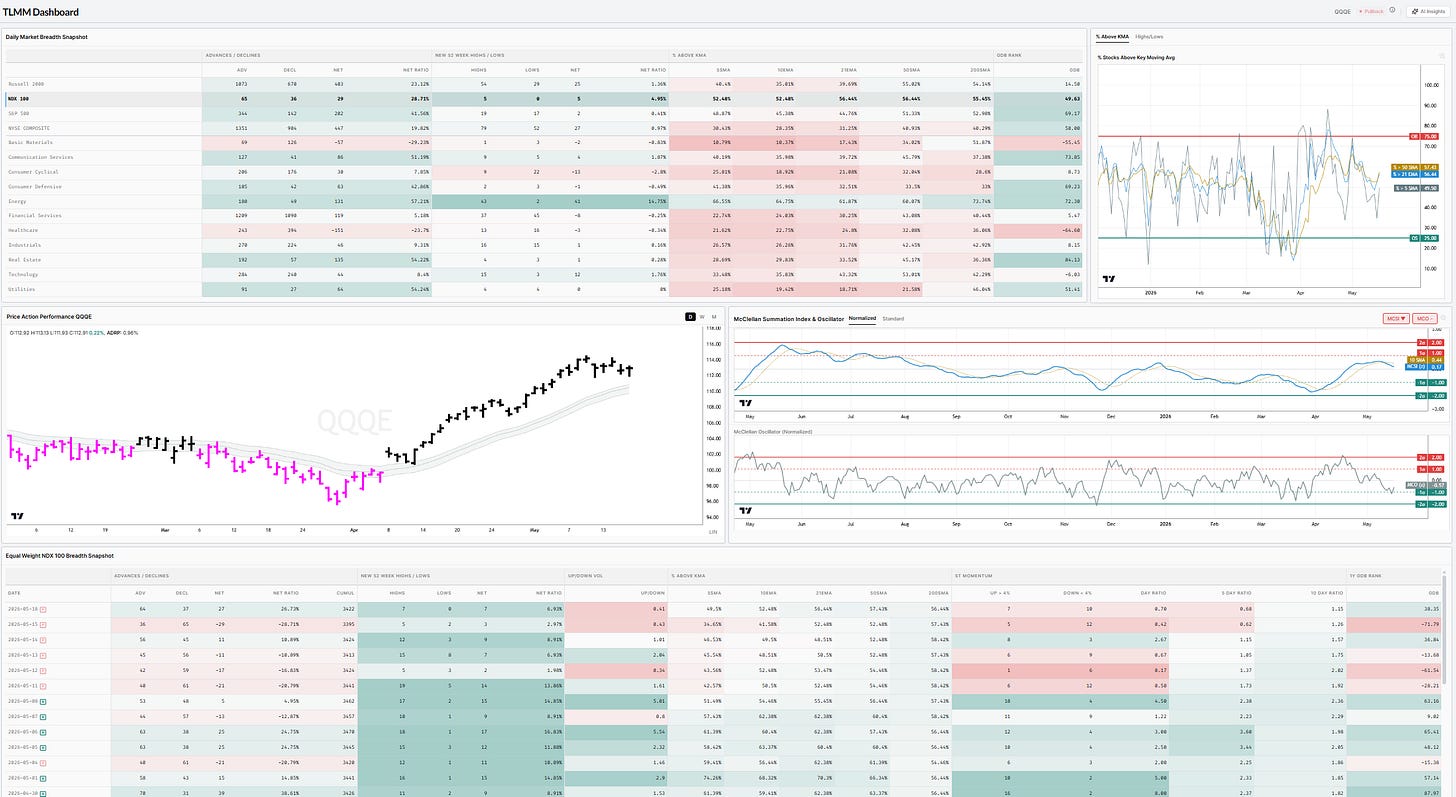Select the Standard tab in McClellan panel

[893, 318]
